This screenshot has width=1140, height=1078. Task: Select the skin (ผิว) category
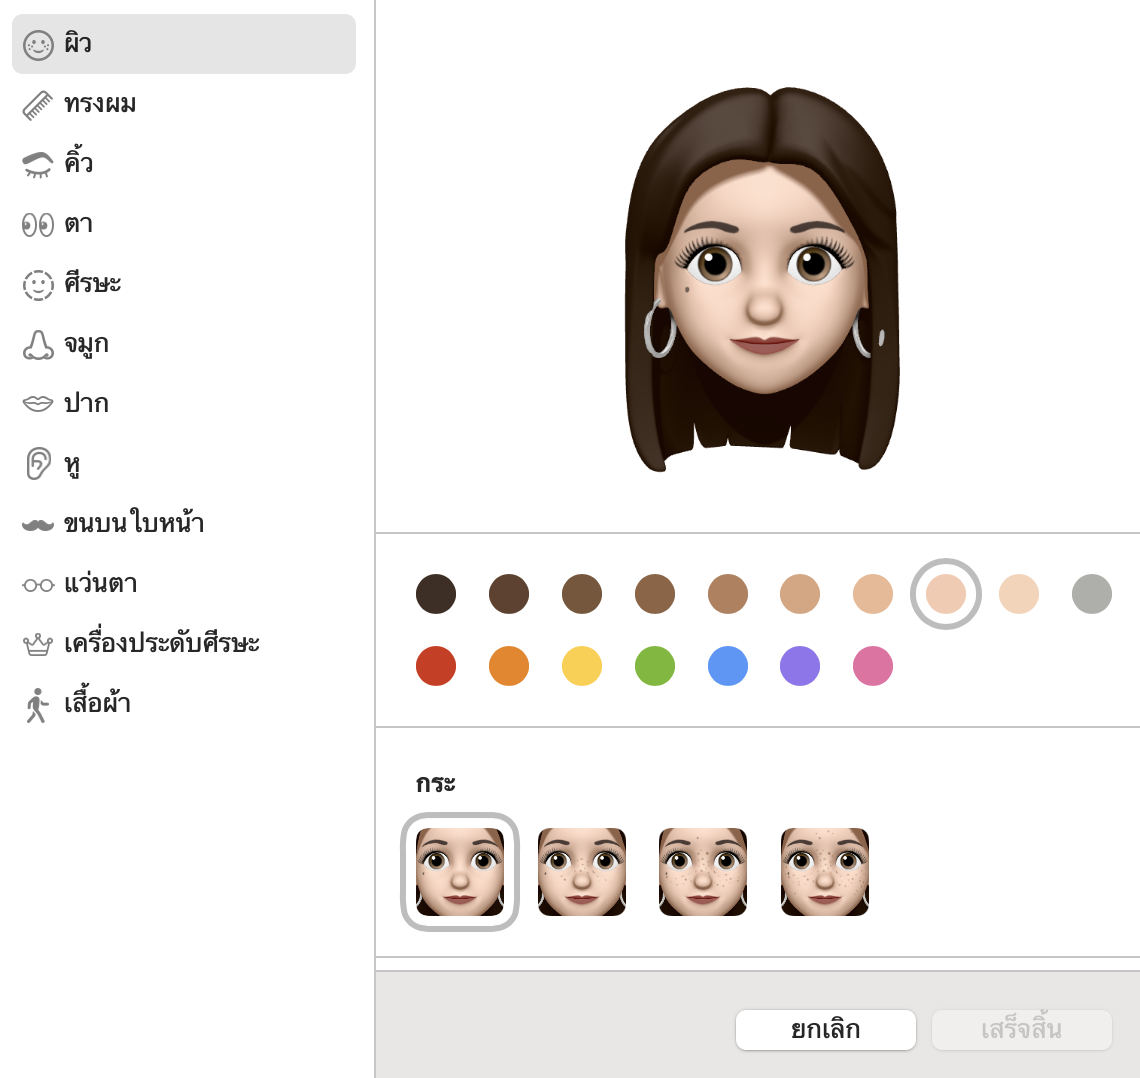tap(183, 44)
